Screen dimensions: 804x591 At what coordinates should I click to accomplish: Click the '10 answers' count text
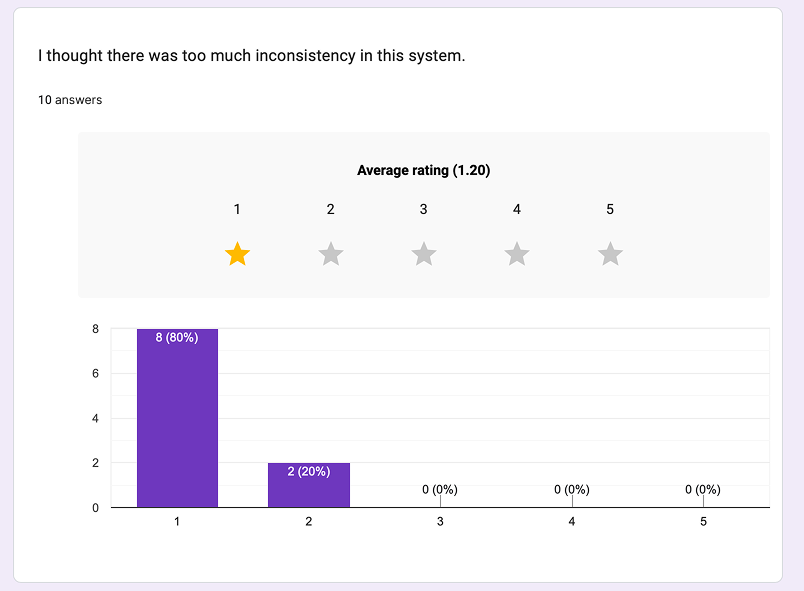pyautogui.click(x=70, y=100)
